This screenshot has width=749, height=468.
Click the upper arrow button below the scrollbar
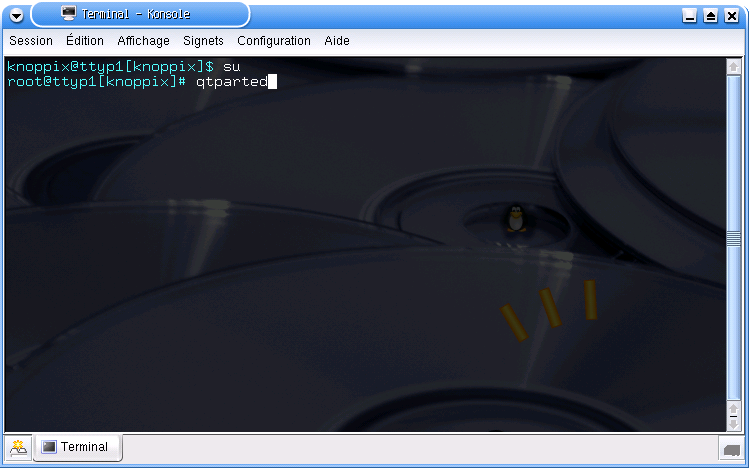[733, 410]
